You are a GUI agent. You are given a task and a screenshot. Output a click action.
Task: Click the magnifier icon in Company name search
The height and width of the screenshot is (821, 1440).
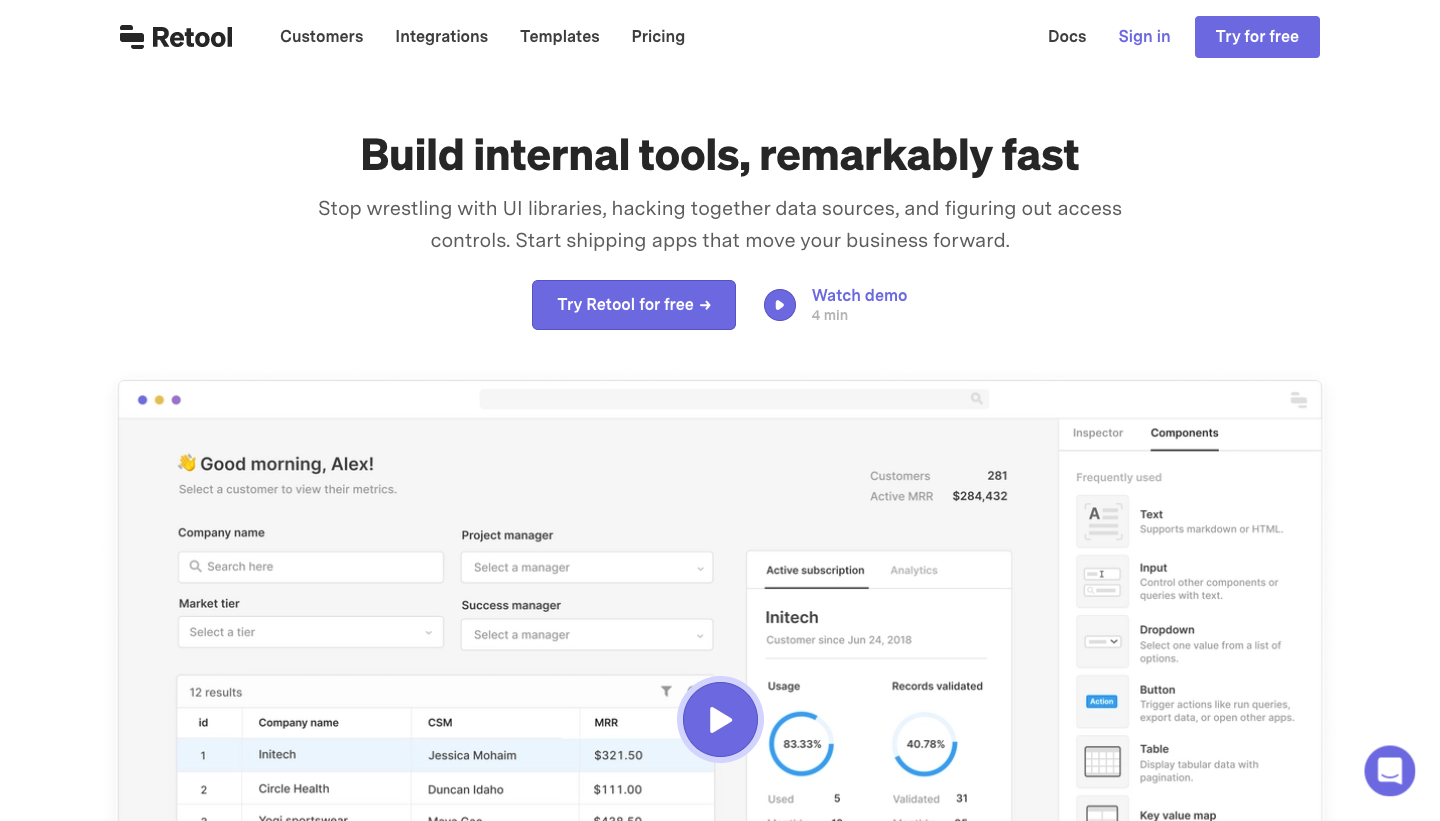(x=195, y=566)
